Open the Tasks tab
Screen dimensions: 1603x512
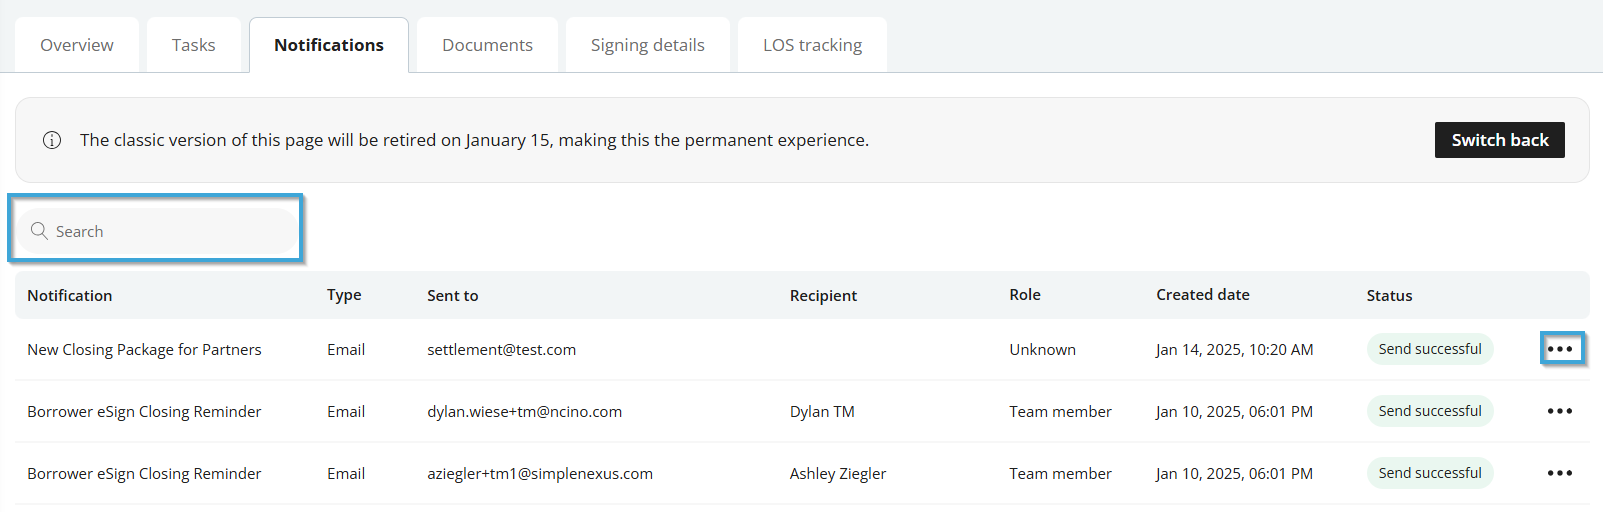[194, 45]
